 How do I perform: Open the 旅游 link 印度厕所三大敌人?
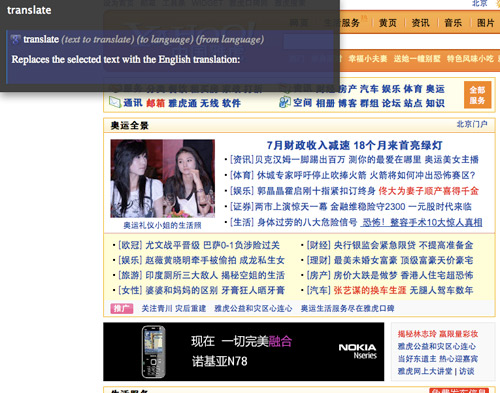click(x=182, y=275)
